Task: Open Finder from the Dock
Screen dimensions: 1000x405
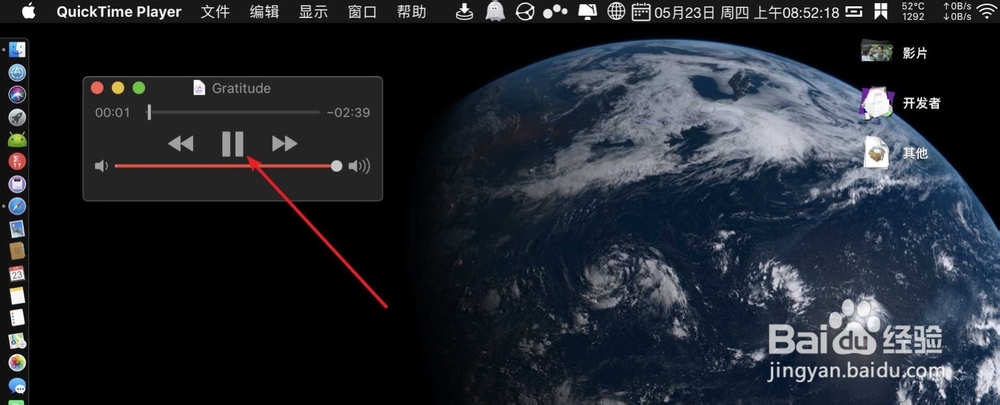Action: (x=17, y=50)
